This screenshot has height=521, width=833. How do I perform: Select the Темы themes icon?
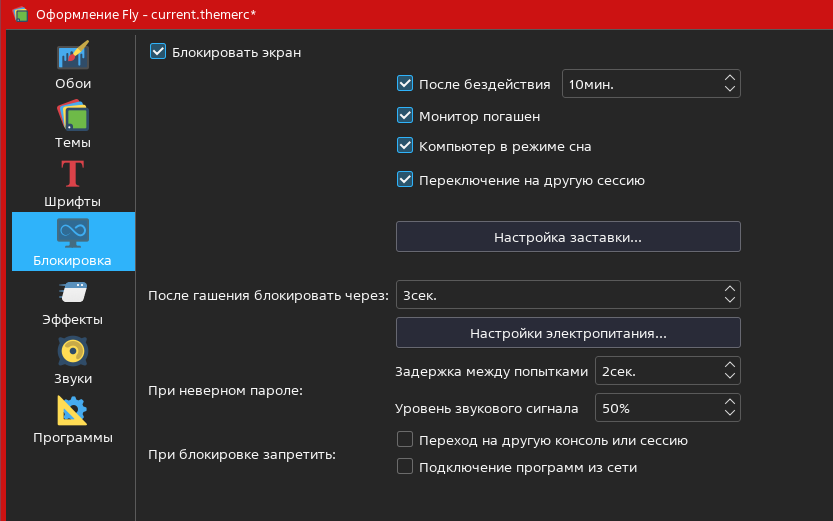pos(73,116)
